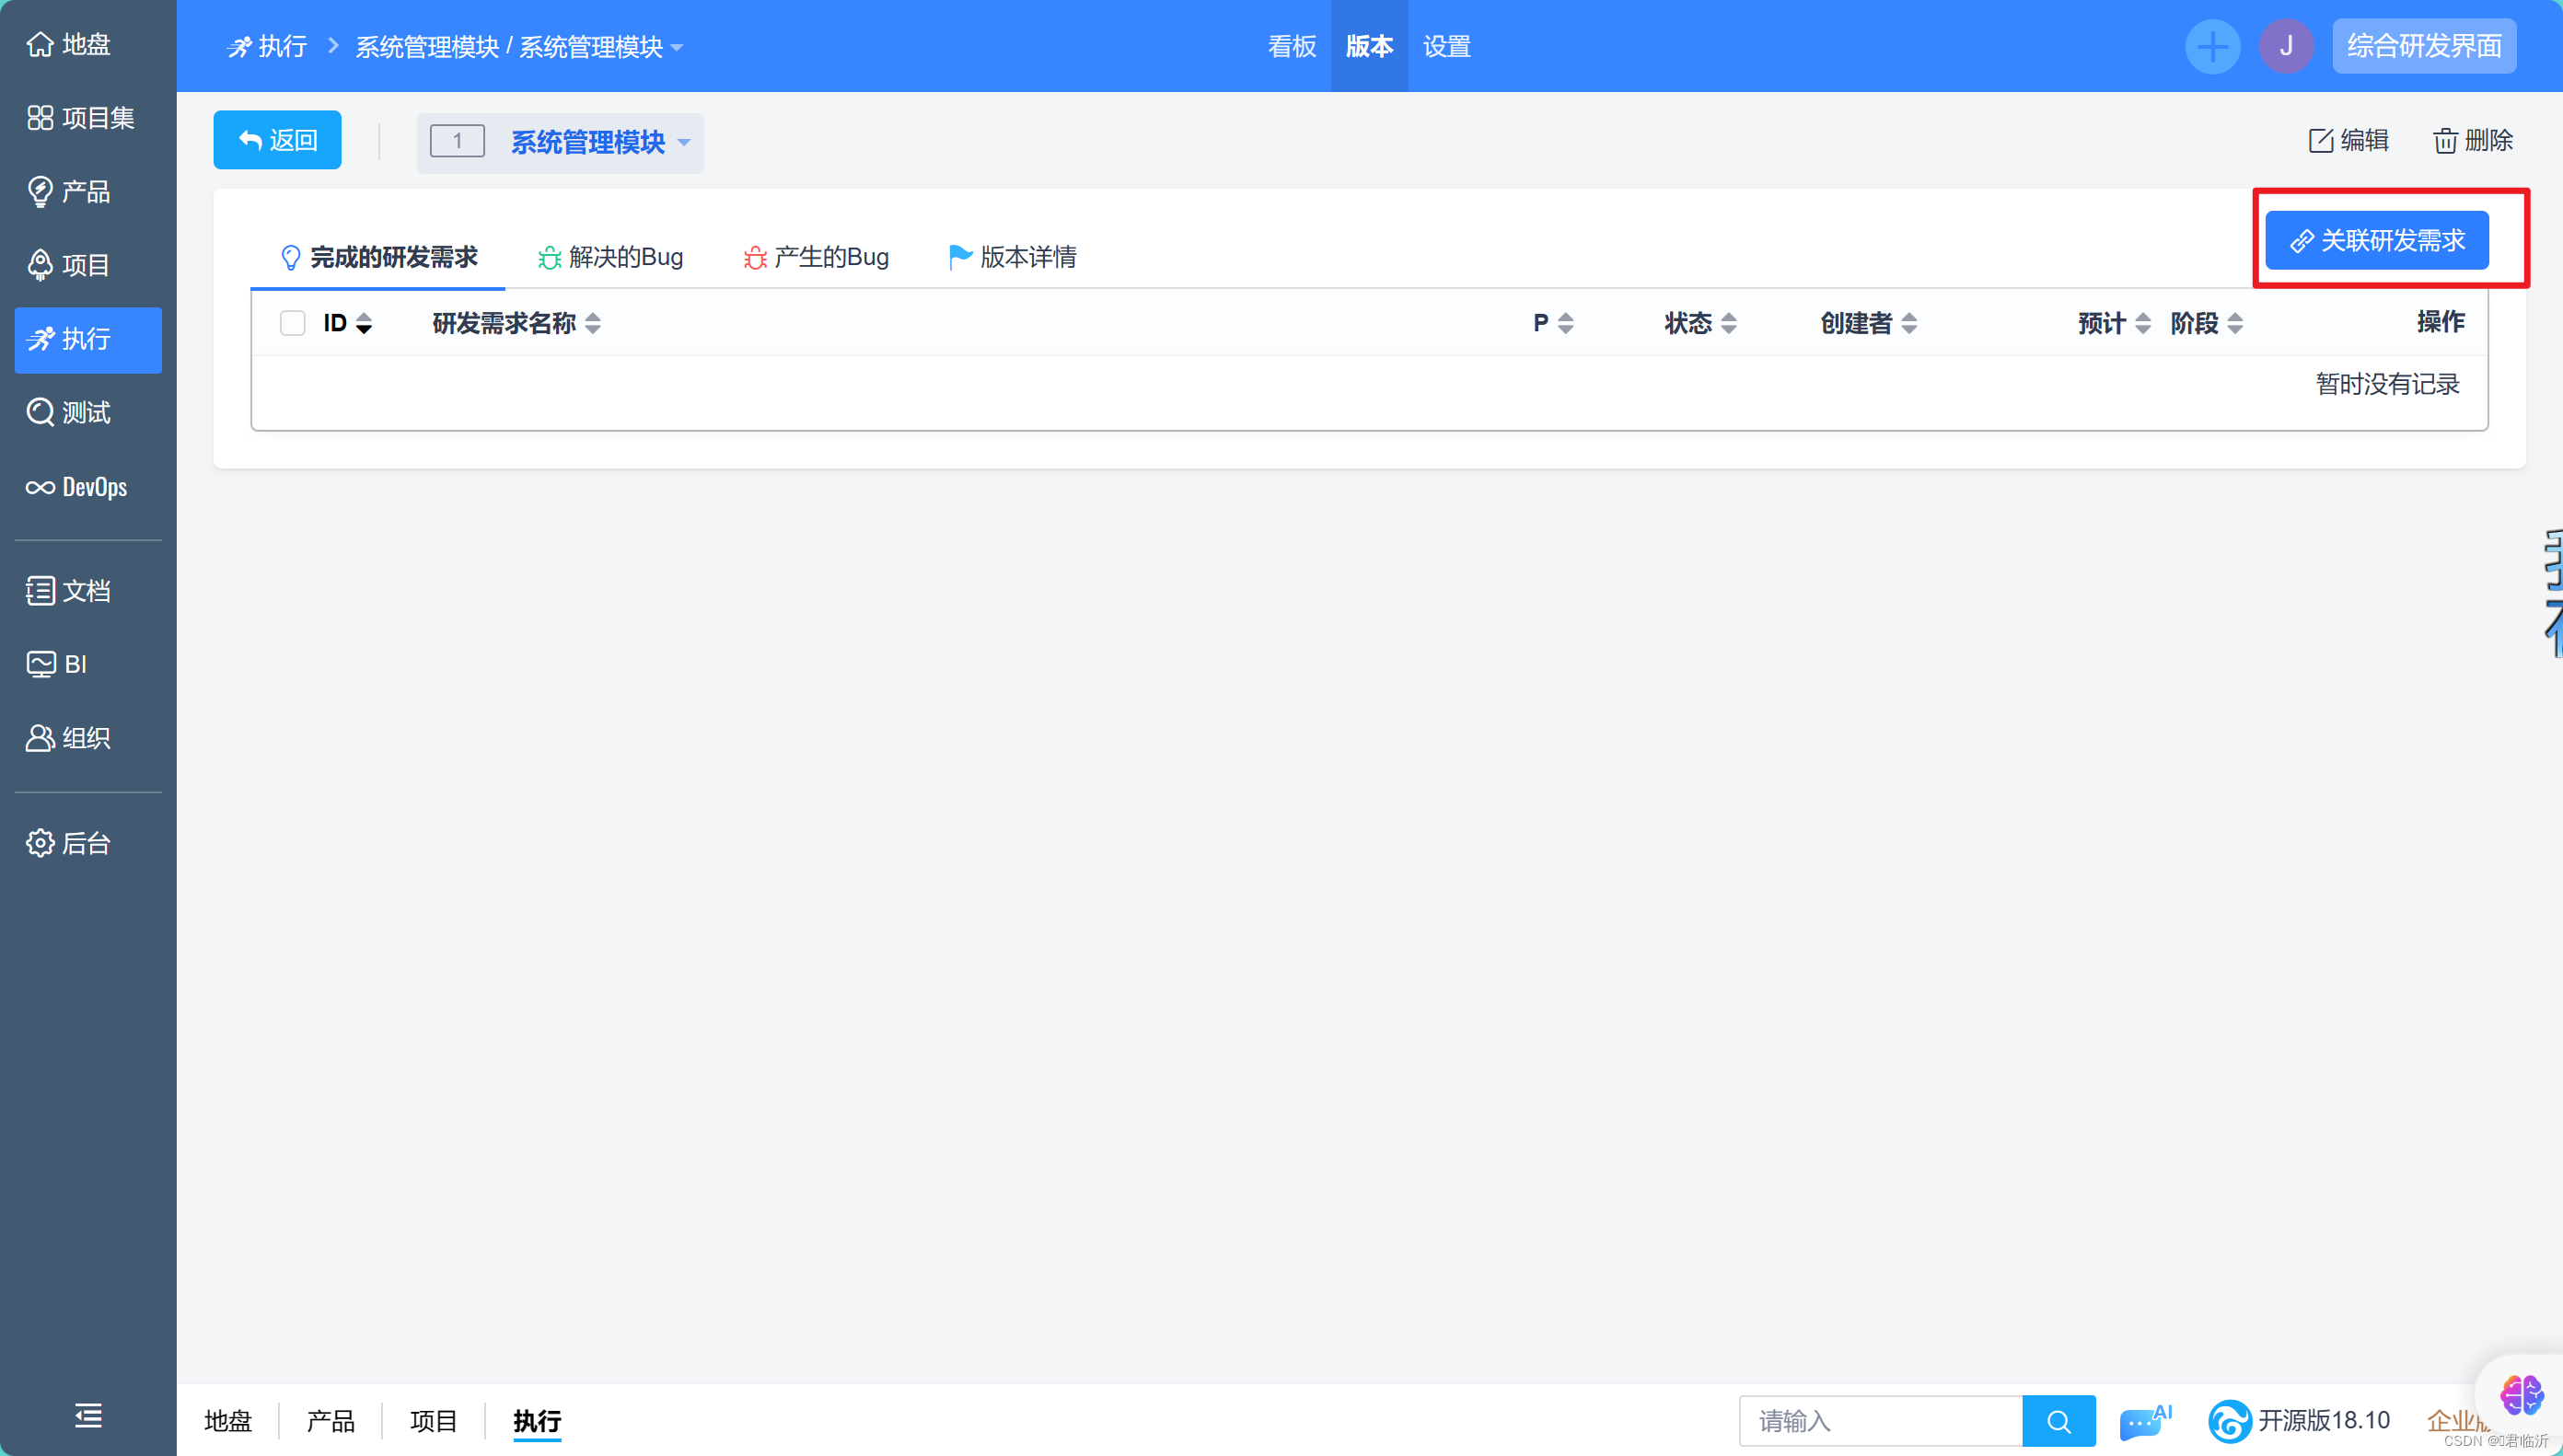This screenshot has height=1456, width=2563.
Task: Sort by ID column arrows
Action: (x=364, y=323)
